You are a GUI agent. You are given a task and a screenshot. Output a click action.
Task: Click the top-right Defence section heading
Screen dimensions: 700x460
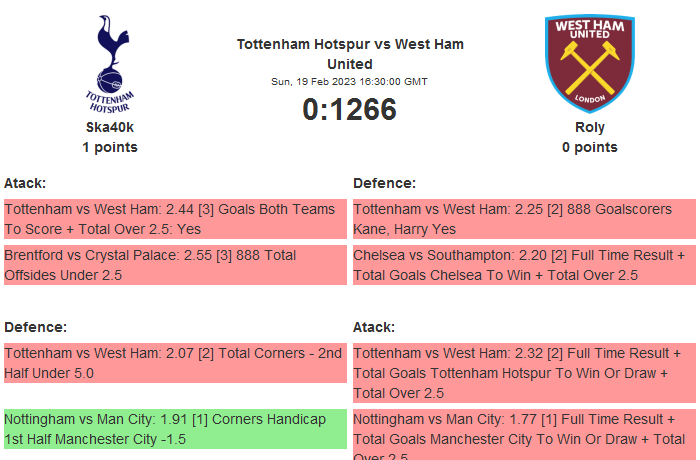coord(385,183)
